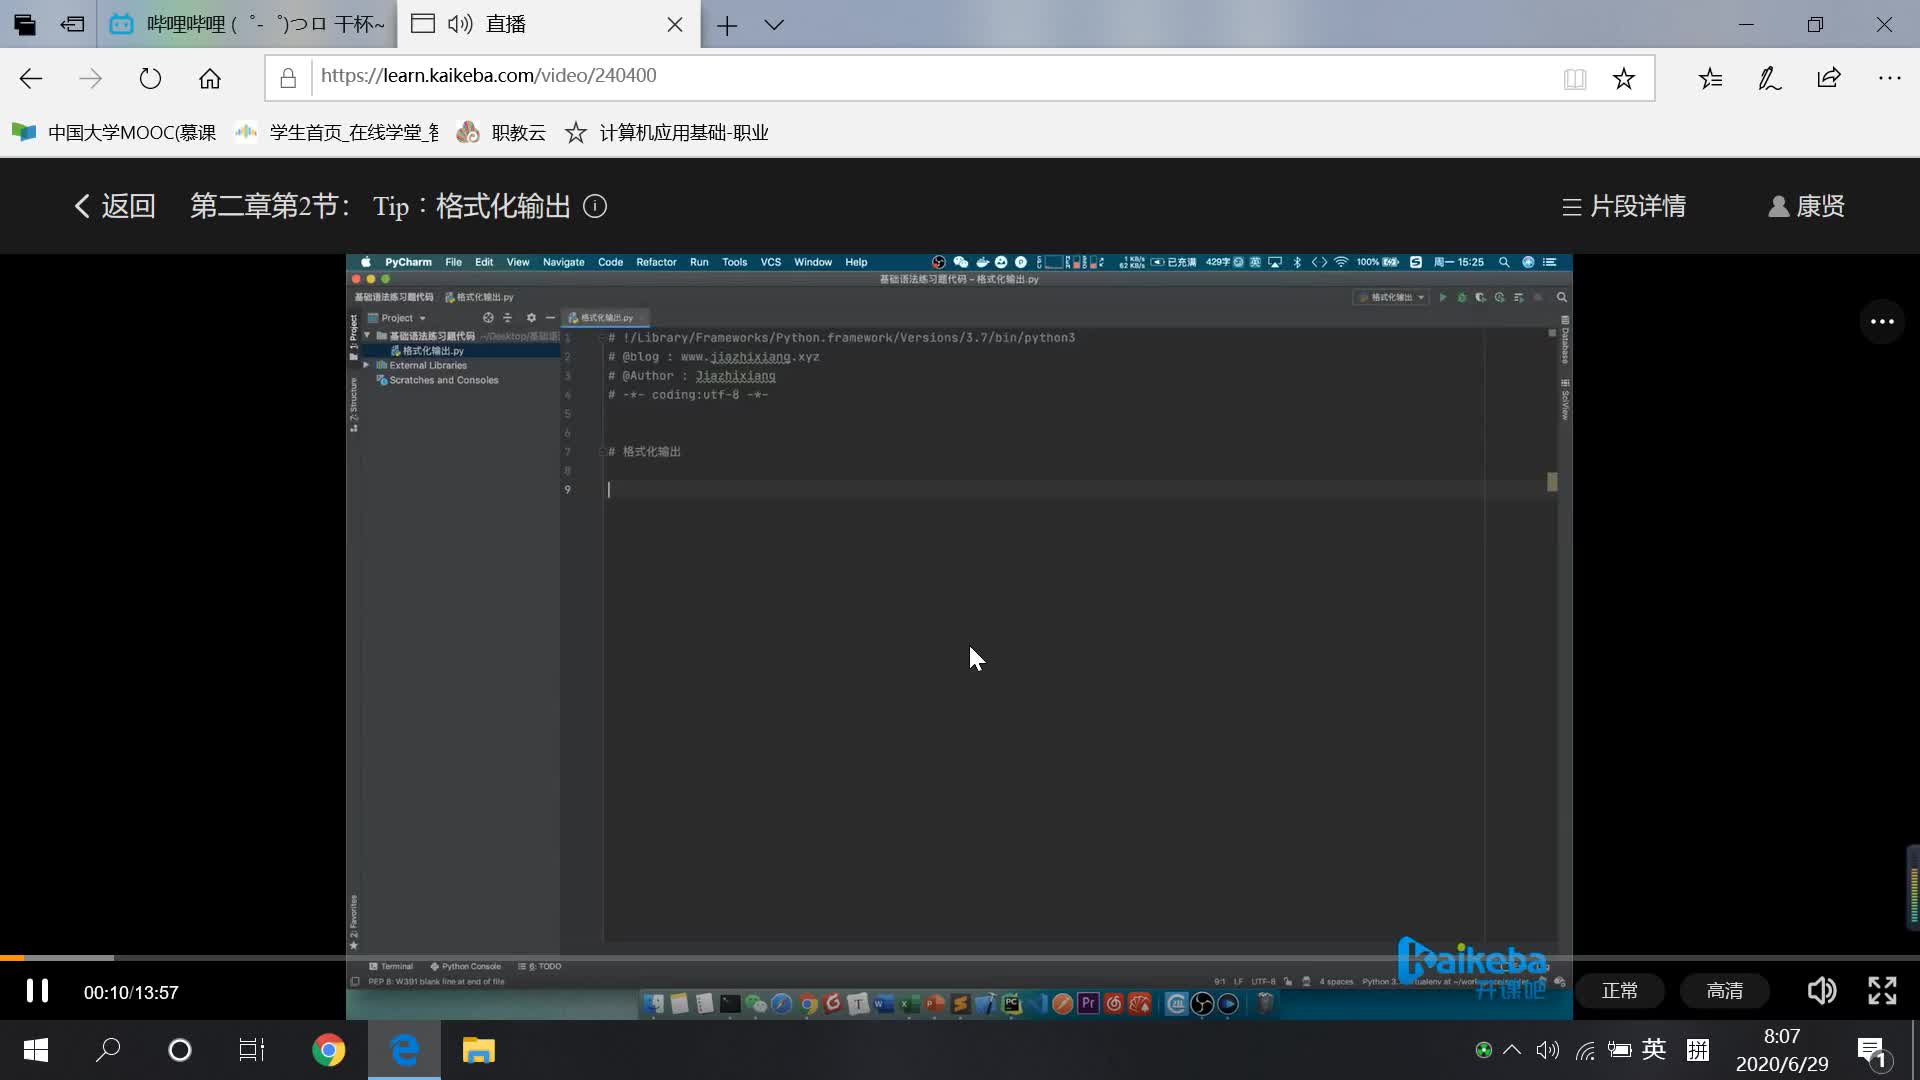The image size is (1920, 1080).
Task: Open 片段详情 segment details
Action: (x=1624, y=206)
